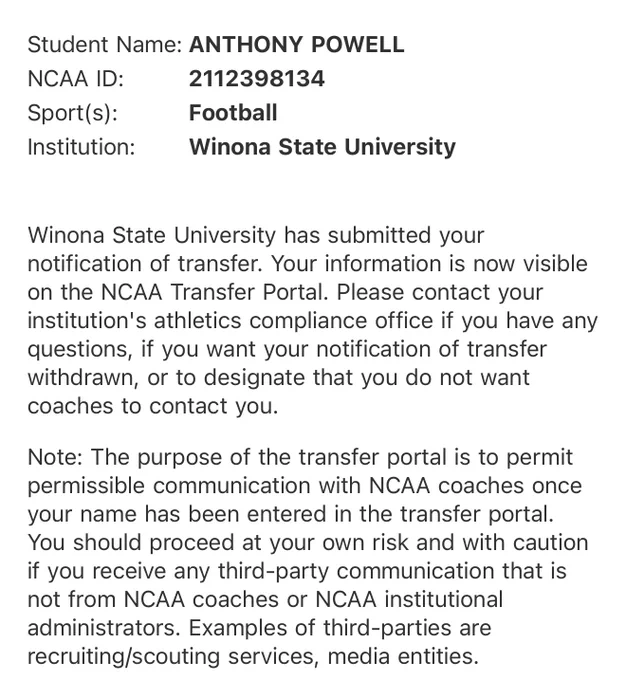Click the words NCAA Transfer Portal
The width and height of the screenshot is (626, 680).
[x=214, y=292]
